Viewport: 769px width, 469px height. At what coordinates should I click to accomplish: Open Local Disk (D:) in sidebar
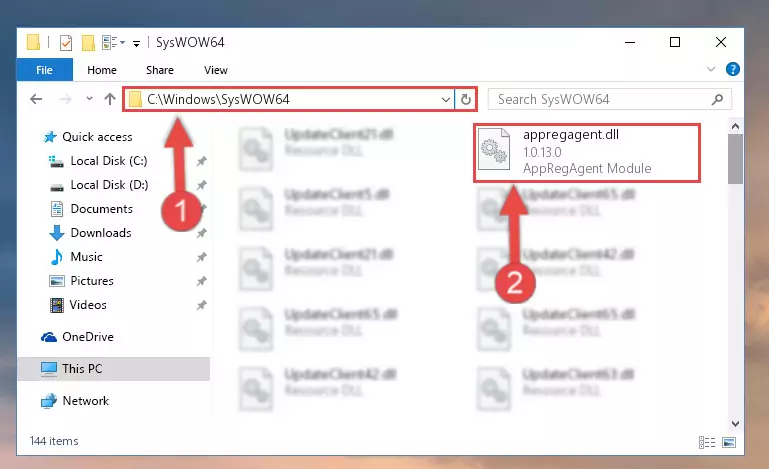[109, 185]
